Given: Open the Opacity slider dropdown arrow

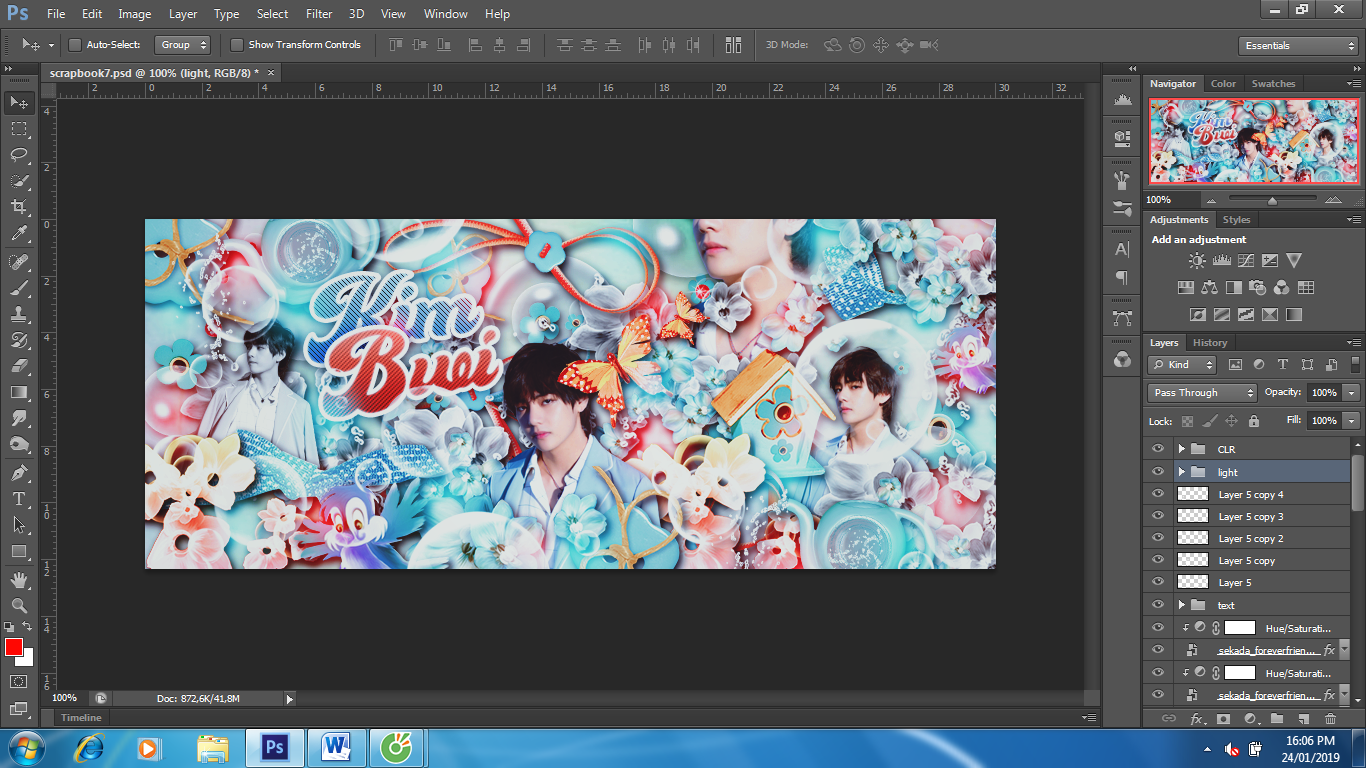Looking at the screenshot, I should coord(1351,393).
